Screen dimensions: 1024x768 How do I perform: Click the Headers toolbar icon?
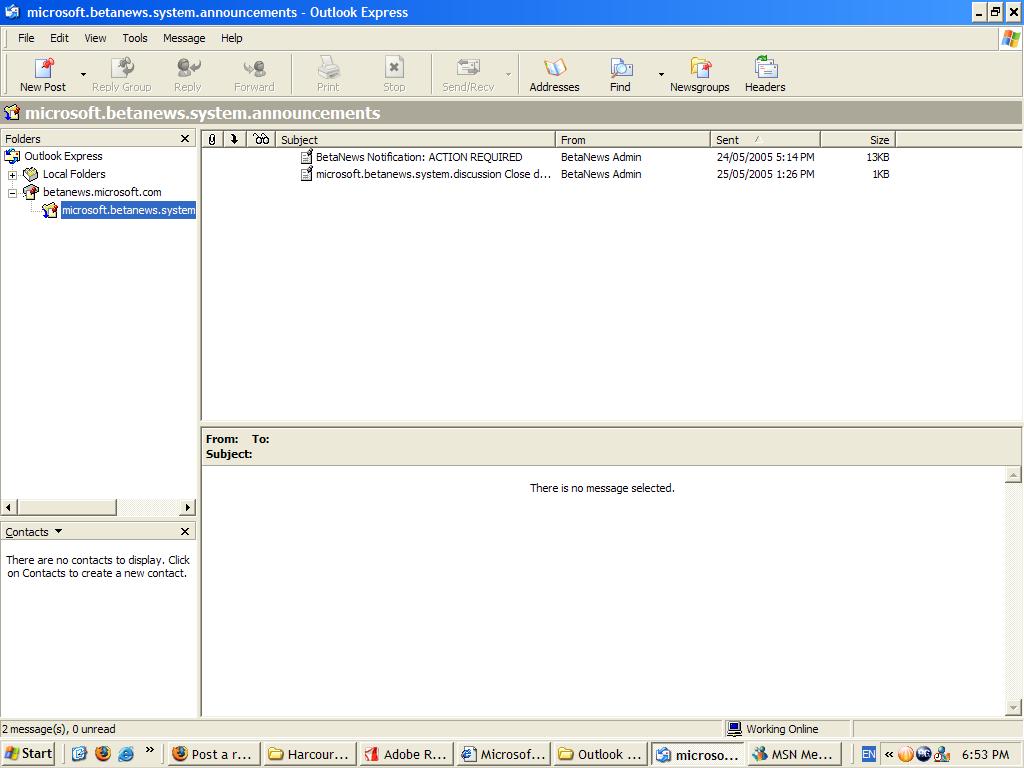click(x=765, y=74)
